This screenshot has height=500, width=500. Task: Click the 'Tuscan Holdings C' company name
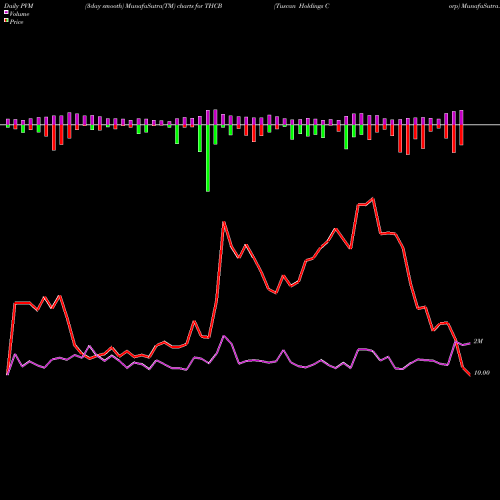(x=302, y=6)
